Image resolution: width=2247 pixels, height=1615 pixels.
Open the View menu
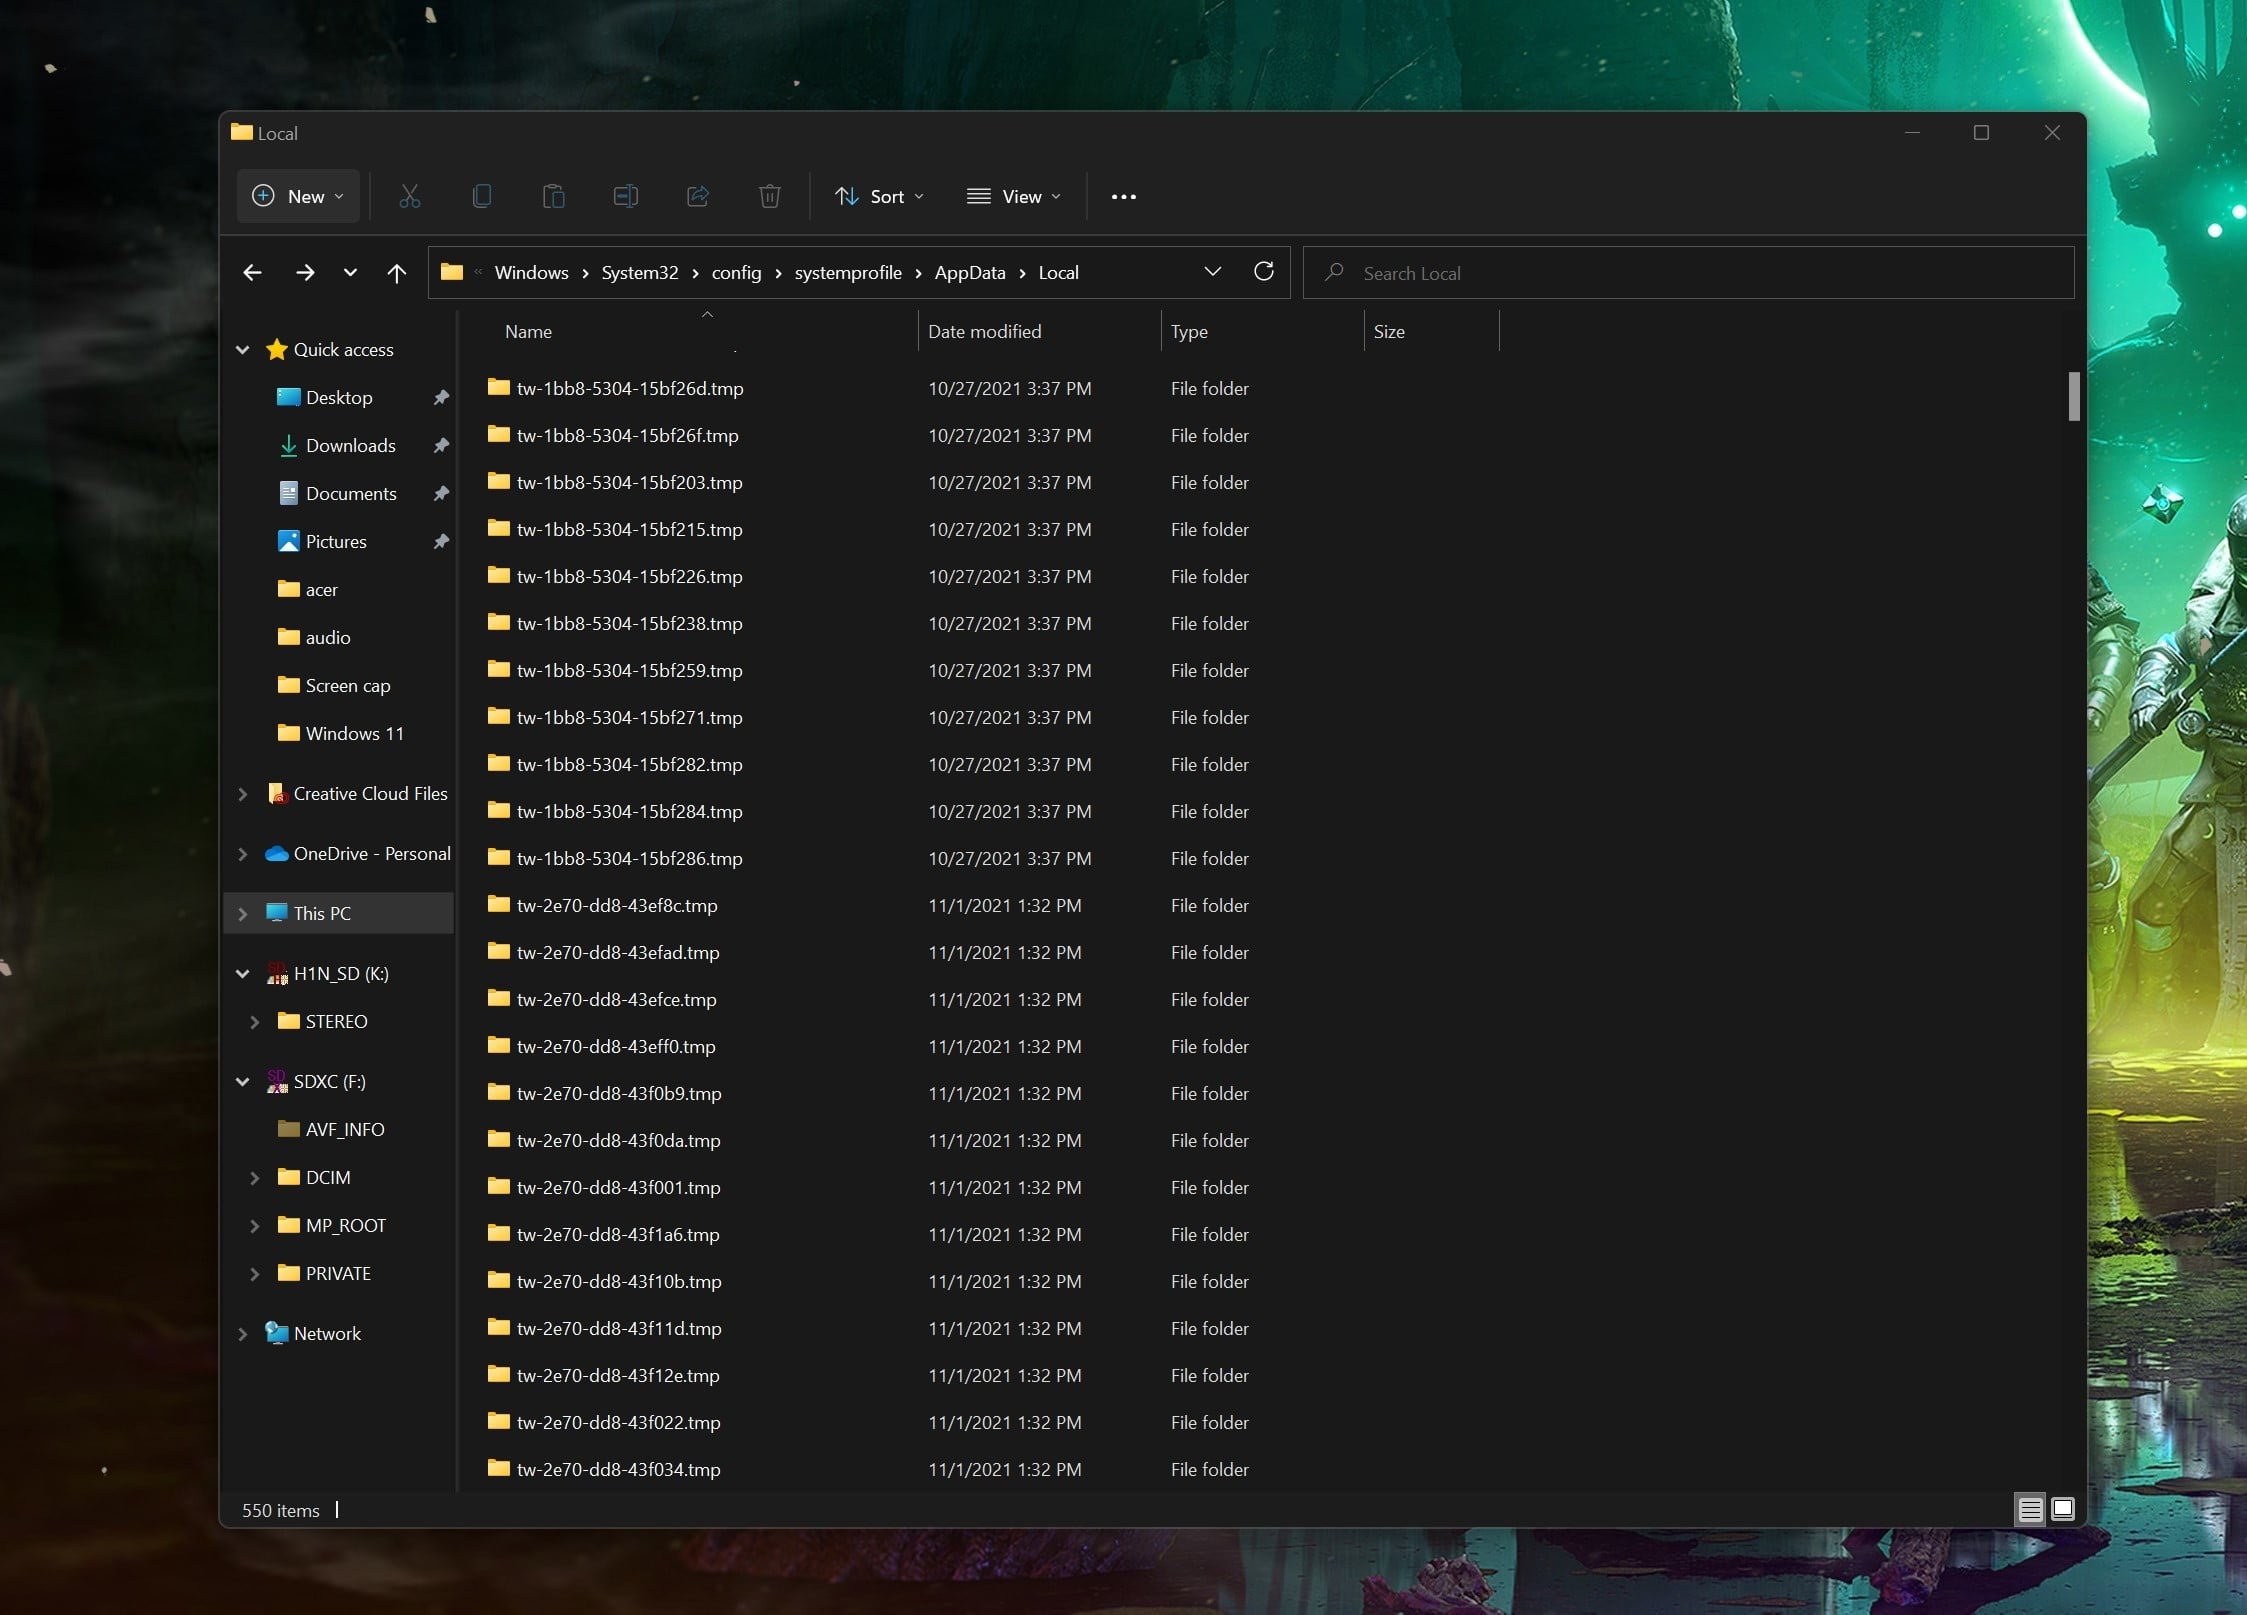1013,196
